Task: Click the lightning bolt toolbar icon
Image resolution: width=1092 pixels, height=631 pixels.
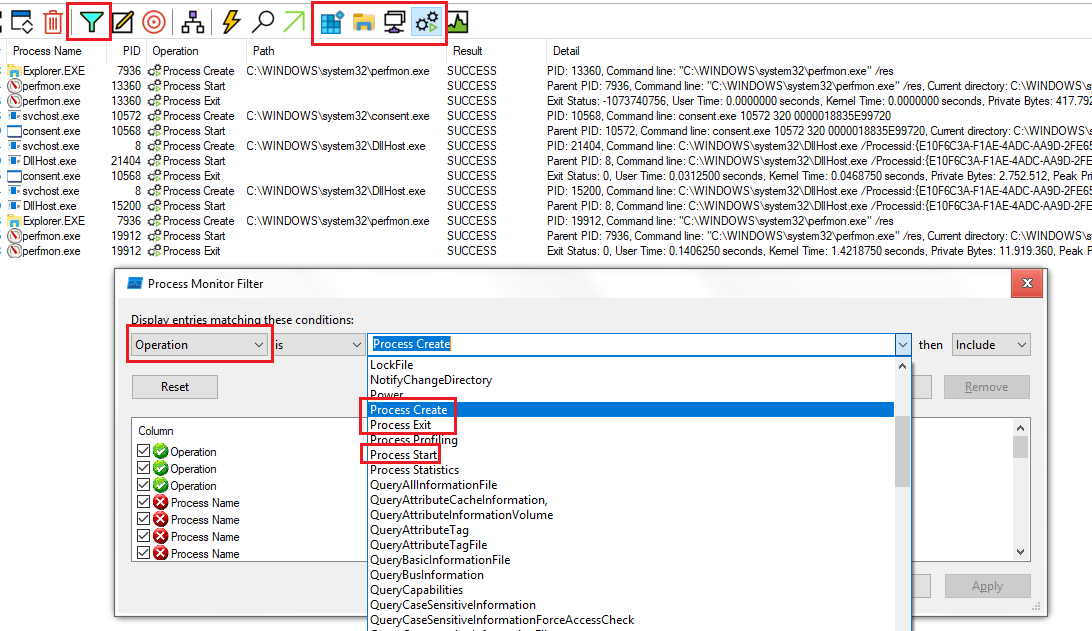Action: 231,22
